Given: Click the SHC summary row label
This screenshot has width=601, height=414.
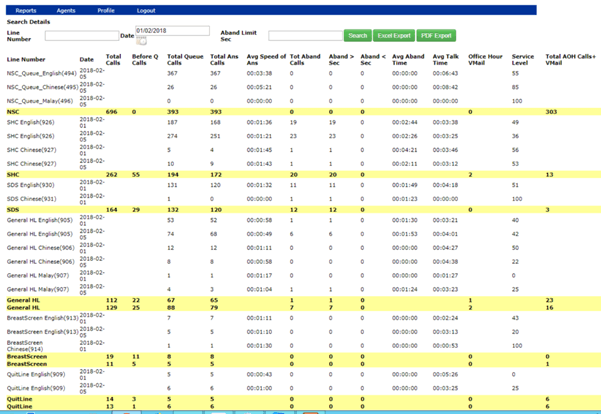Looking at the screenshot, I should pyautogui.click(x=13, y=174).
